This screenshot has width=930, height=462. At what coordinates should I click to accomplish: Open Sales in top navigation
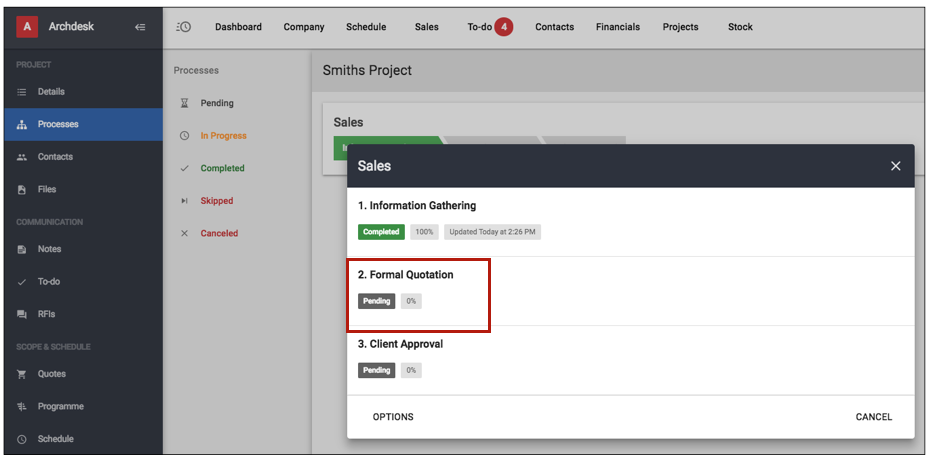[427, 27]
